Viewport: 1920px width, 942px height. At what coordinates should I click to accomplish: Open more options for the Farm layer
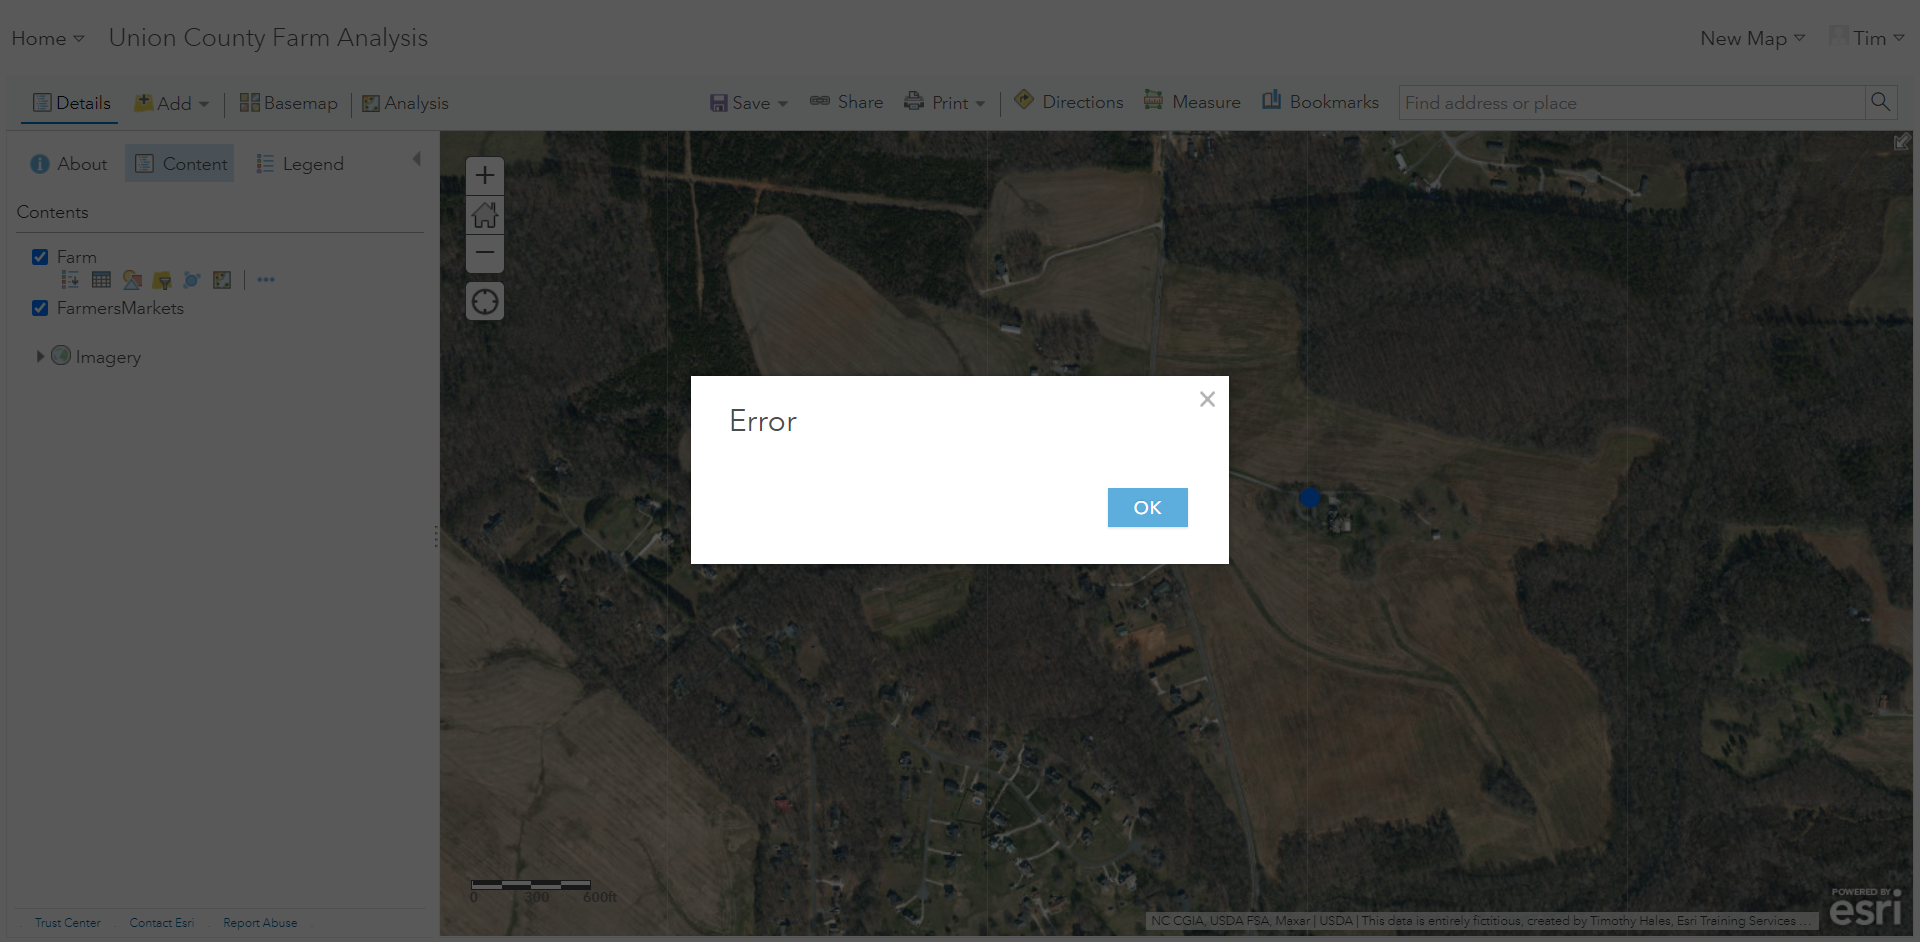[265, 280]
